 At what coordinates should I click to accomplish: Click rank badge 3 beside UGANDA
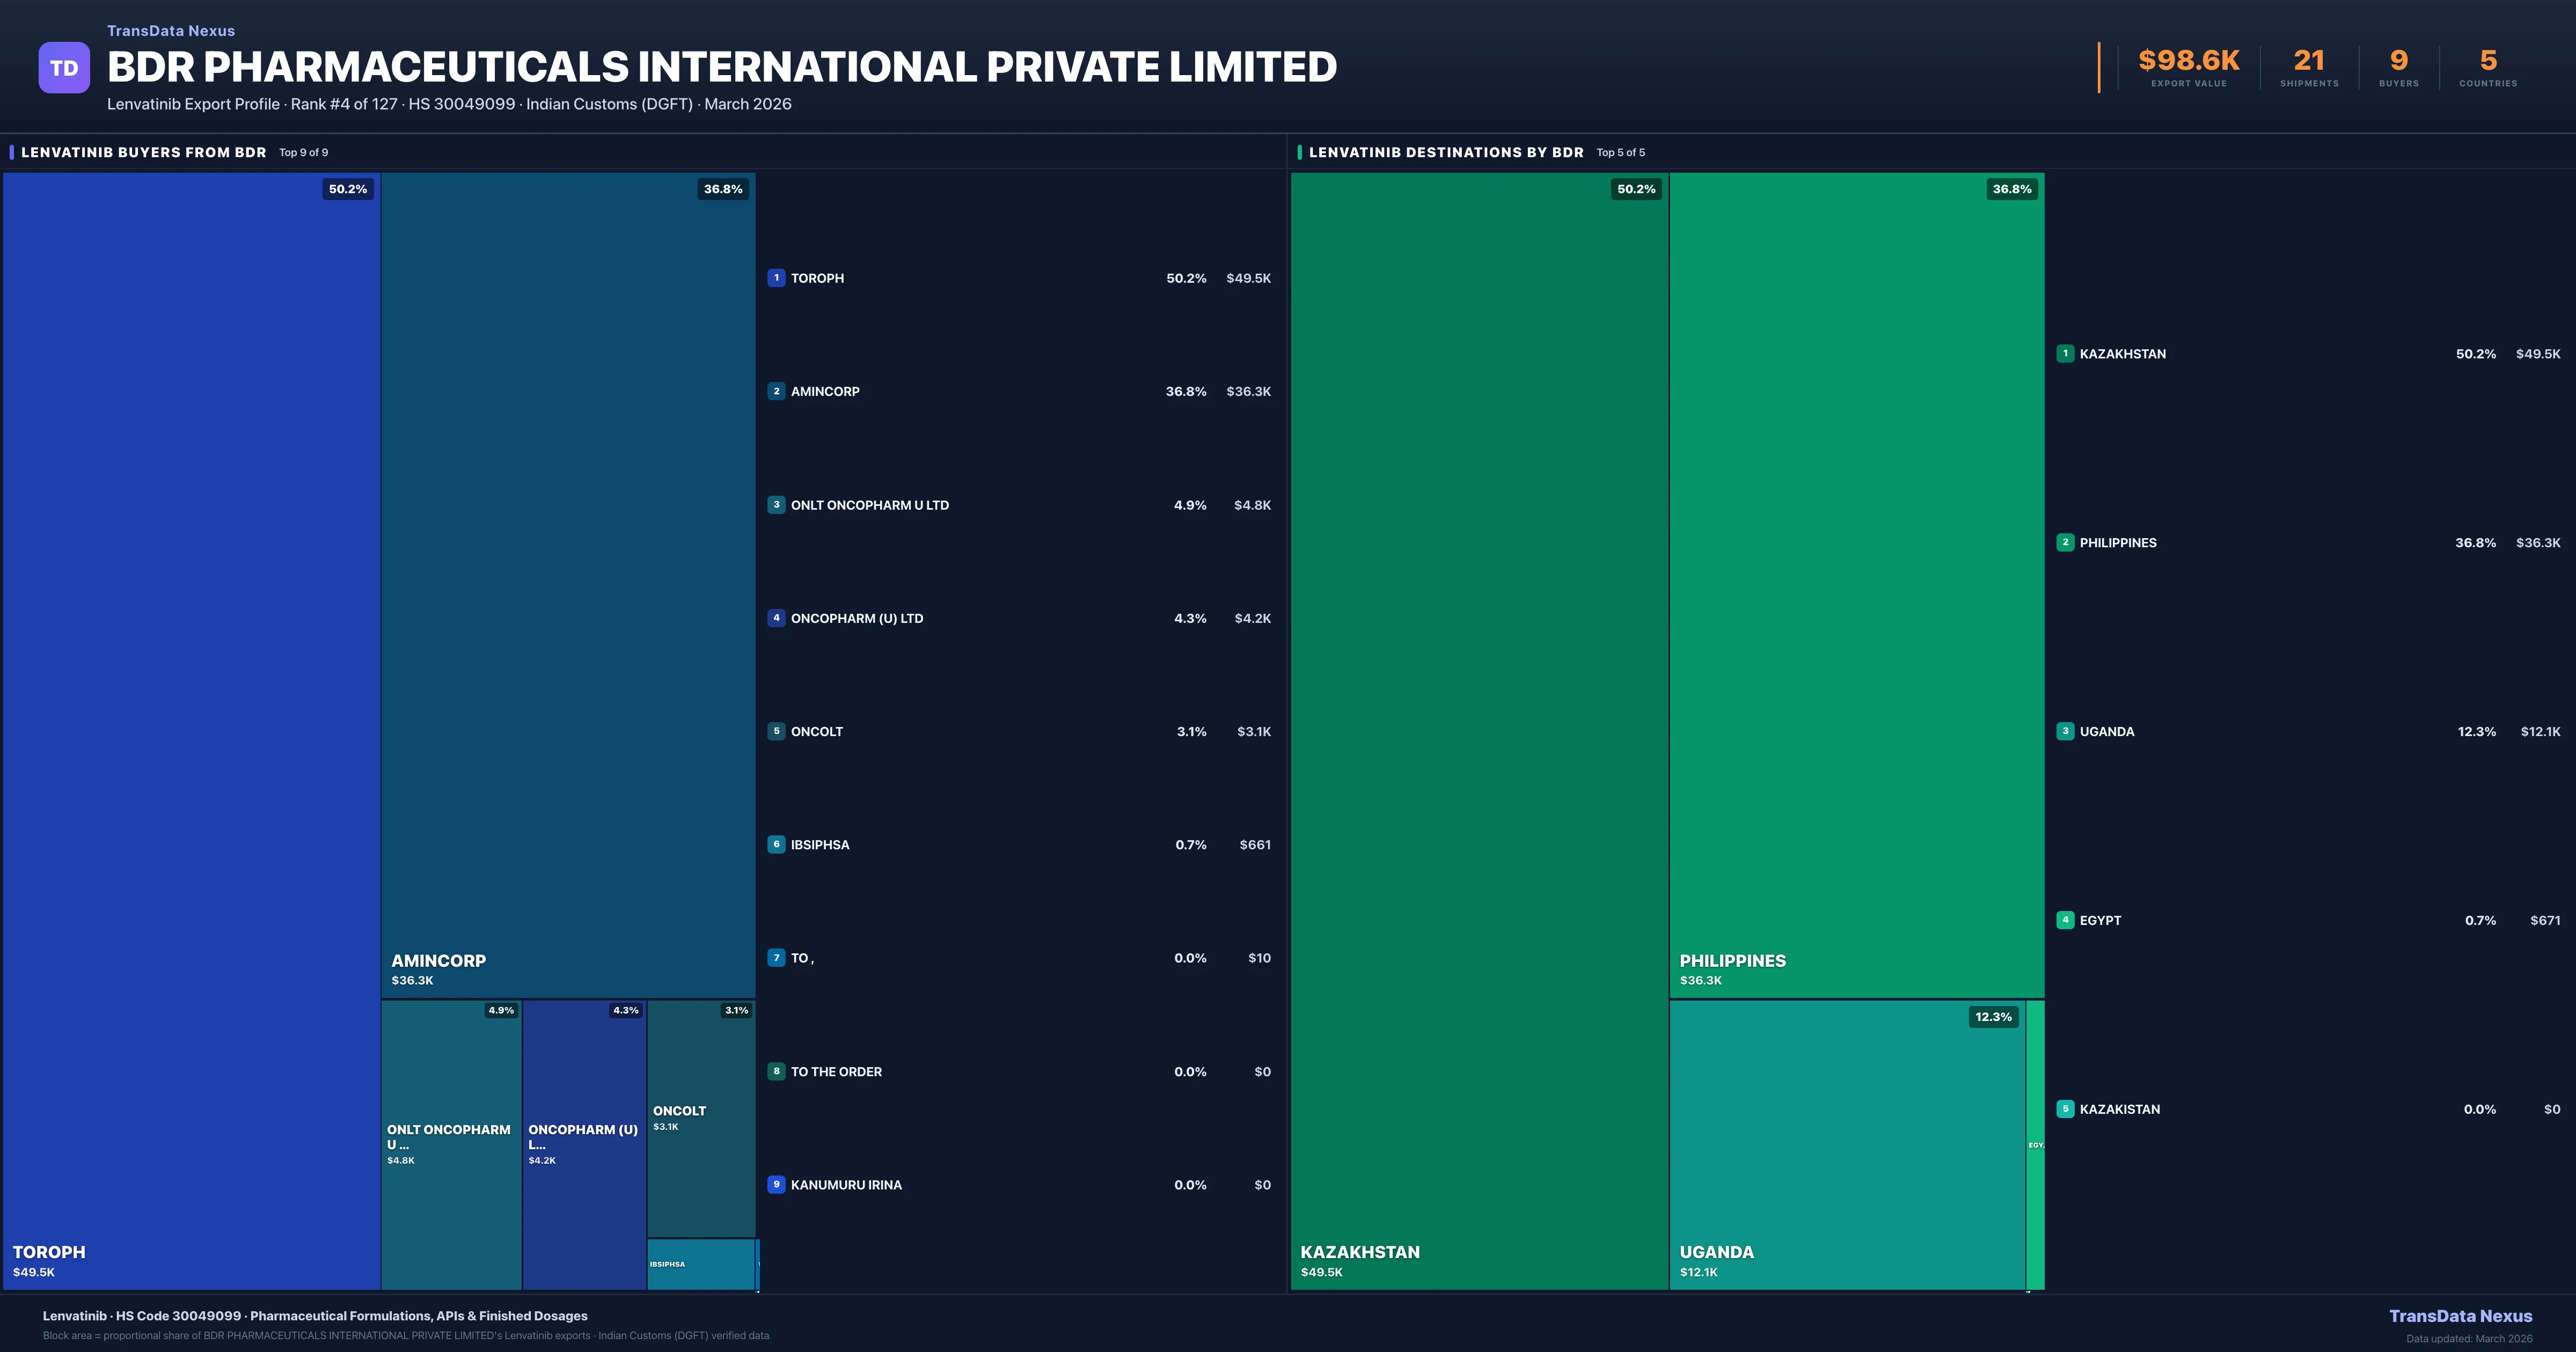tap(2065, 731)
